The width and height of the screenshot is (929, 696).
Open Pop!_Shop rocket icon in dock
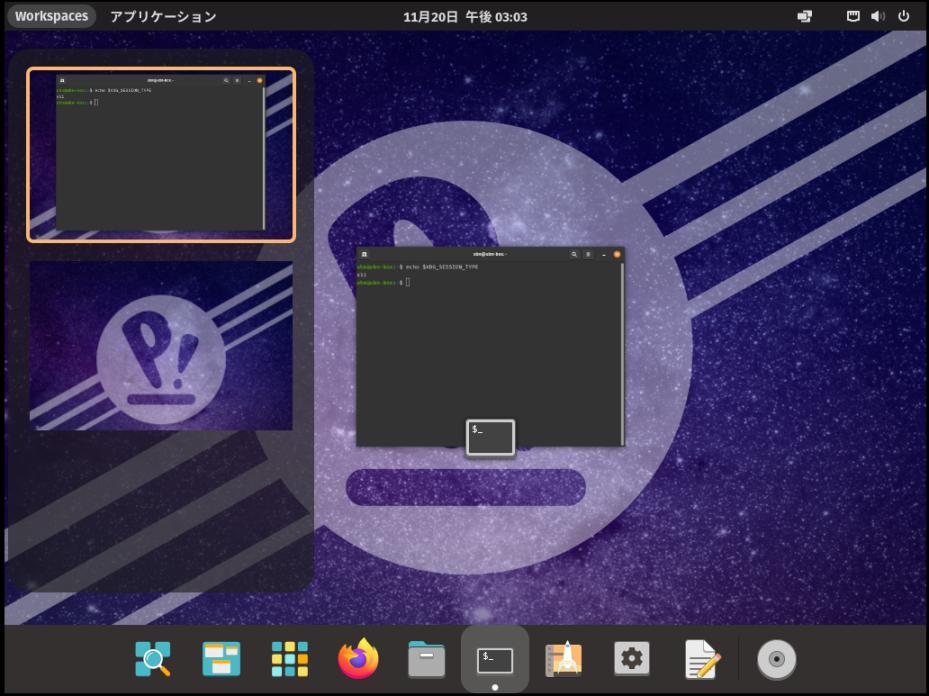[563, 658]
